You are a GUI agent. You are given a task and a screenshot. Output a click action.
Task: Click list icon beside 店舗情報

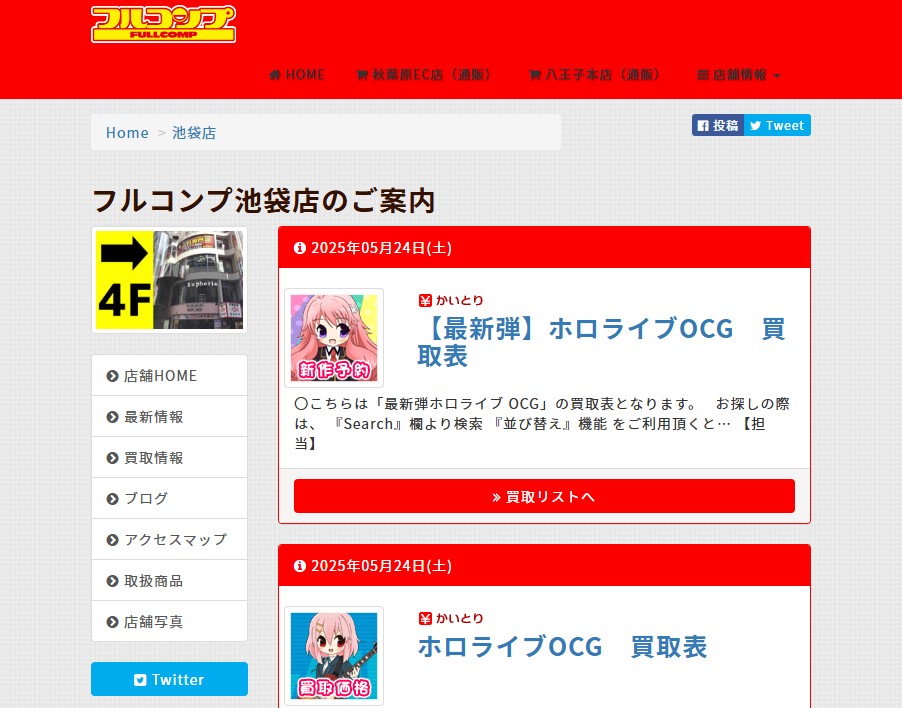(702, 75)
